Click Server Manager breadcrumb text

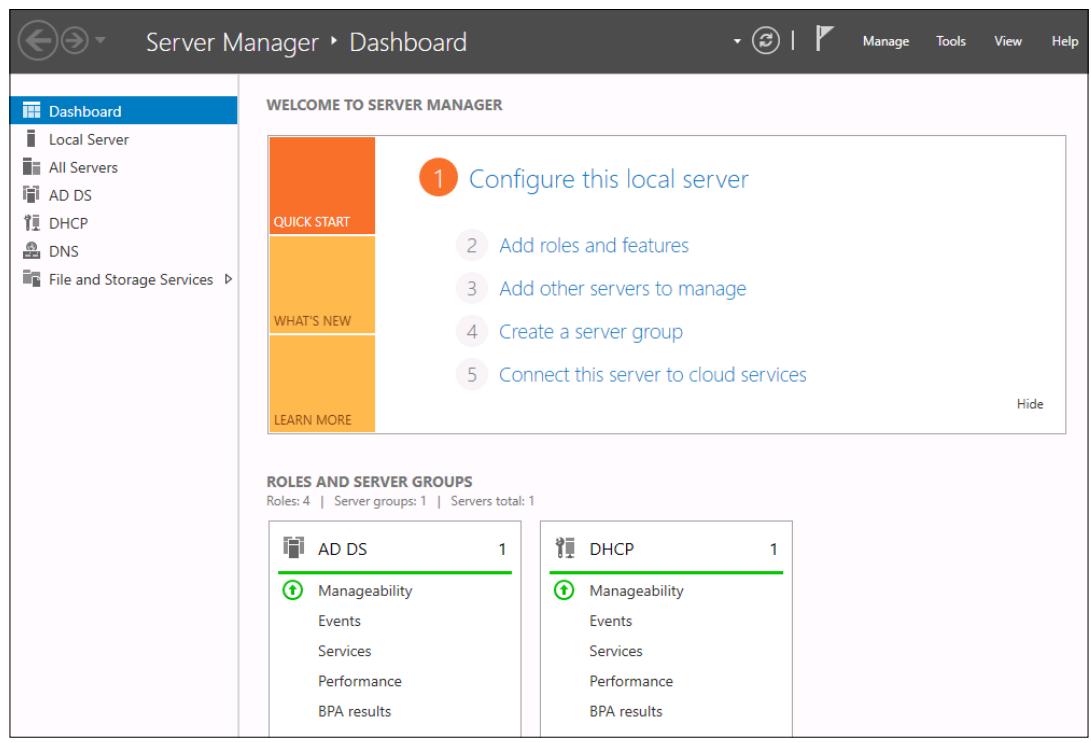click(232, 42)
